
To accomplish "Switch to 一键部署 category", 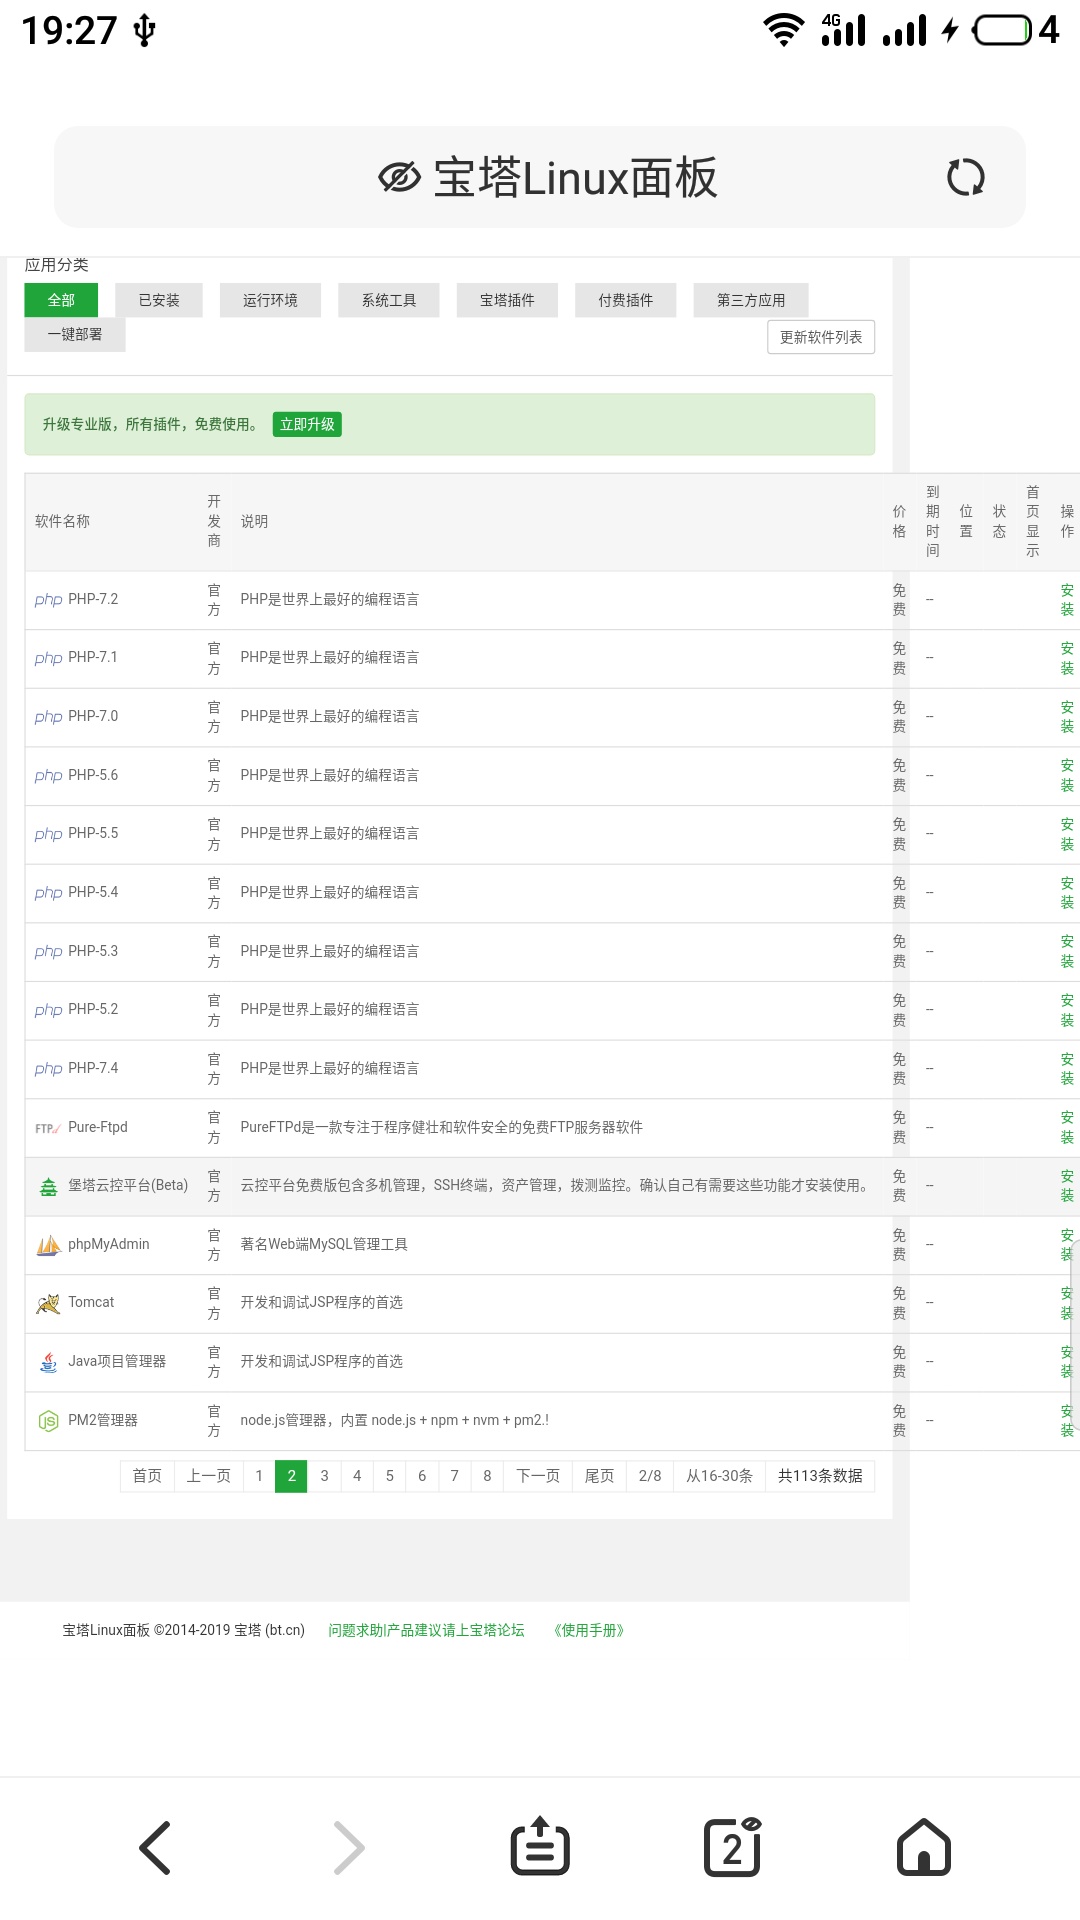I will 75,334.
